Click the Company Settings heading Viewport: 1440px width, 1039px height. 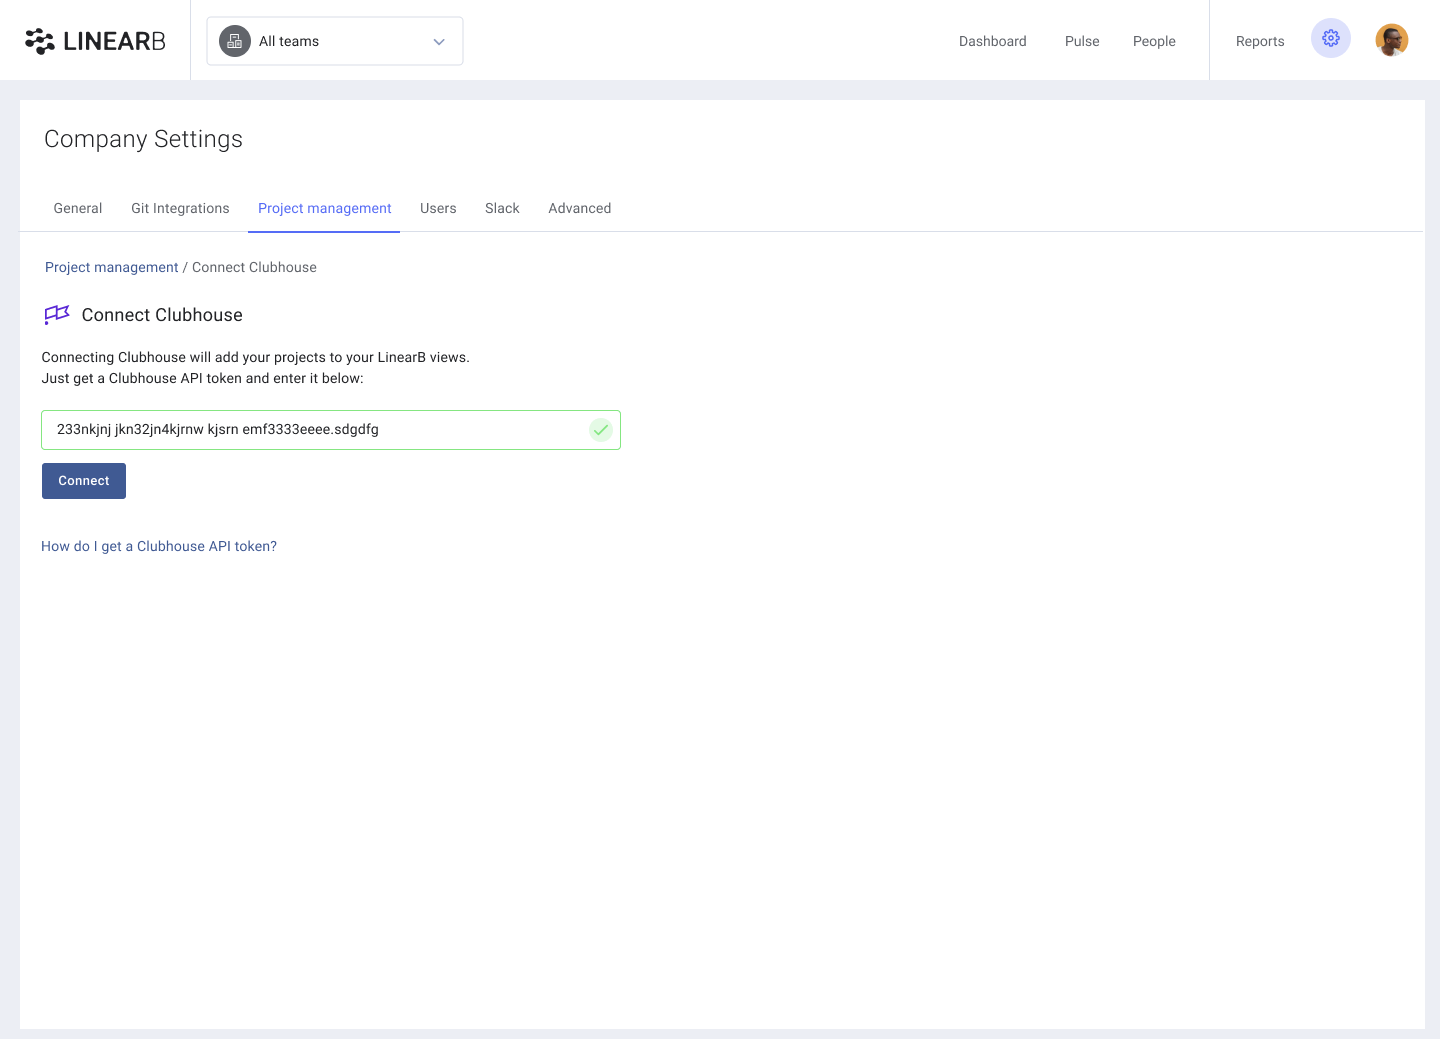143,139
